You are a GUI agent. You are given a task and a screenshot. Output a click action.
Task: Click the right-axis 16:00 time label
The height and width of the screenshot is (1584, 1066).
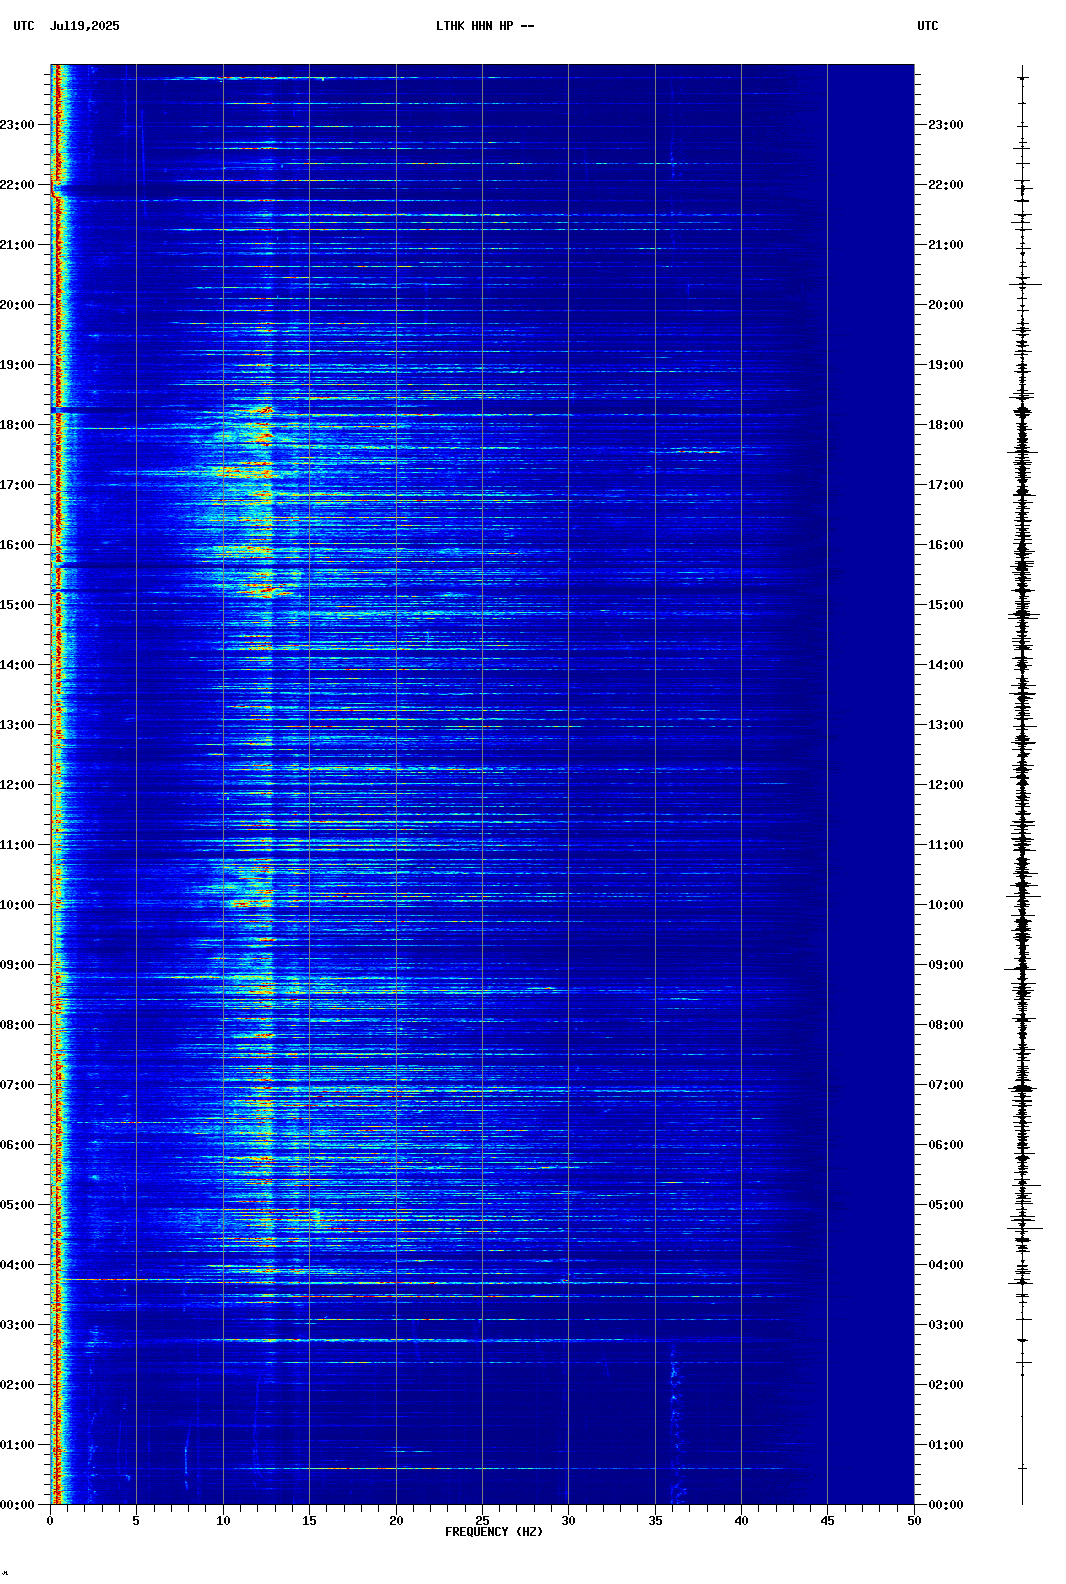coord(946,545)
